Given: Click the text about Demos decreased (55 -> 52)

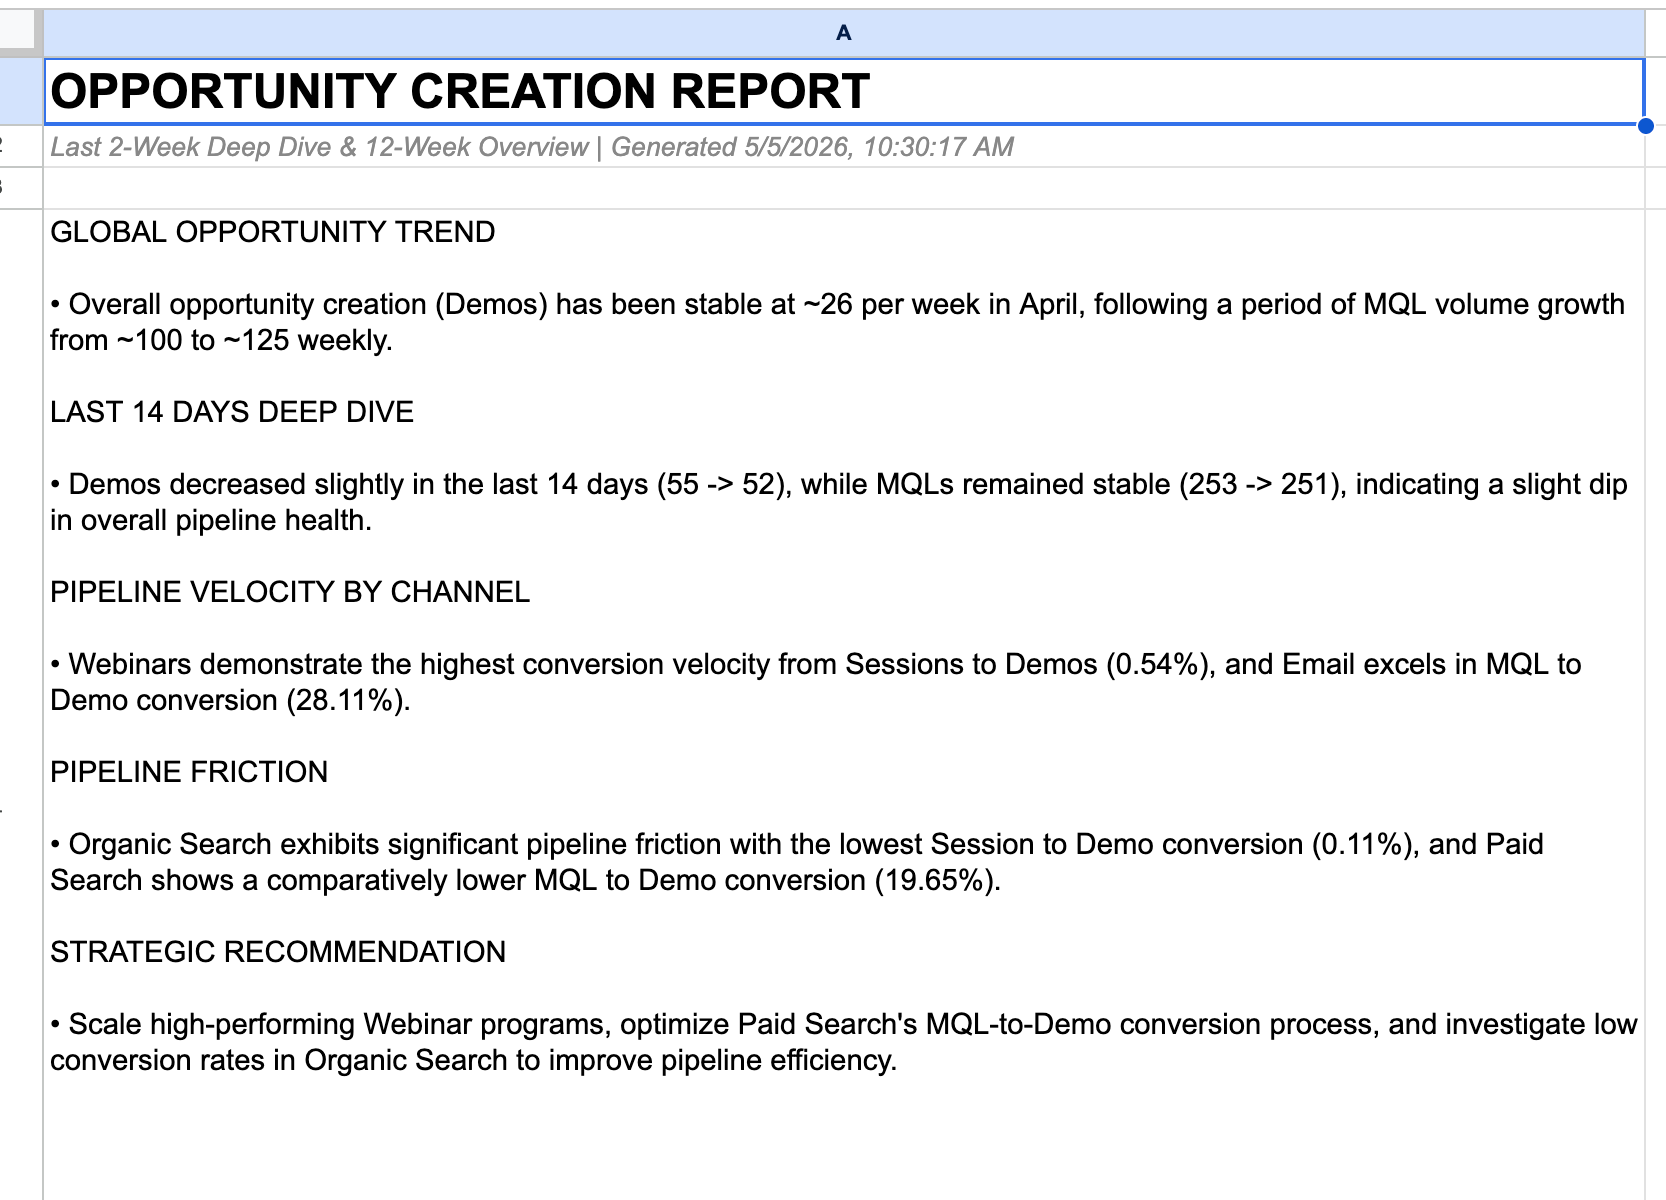Looking at the screenshot, I should pos(839,502).
